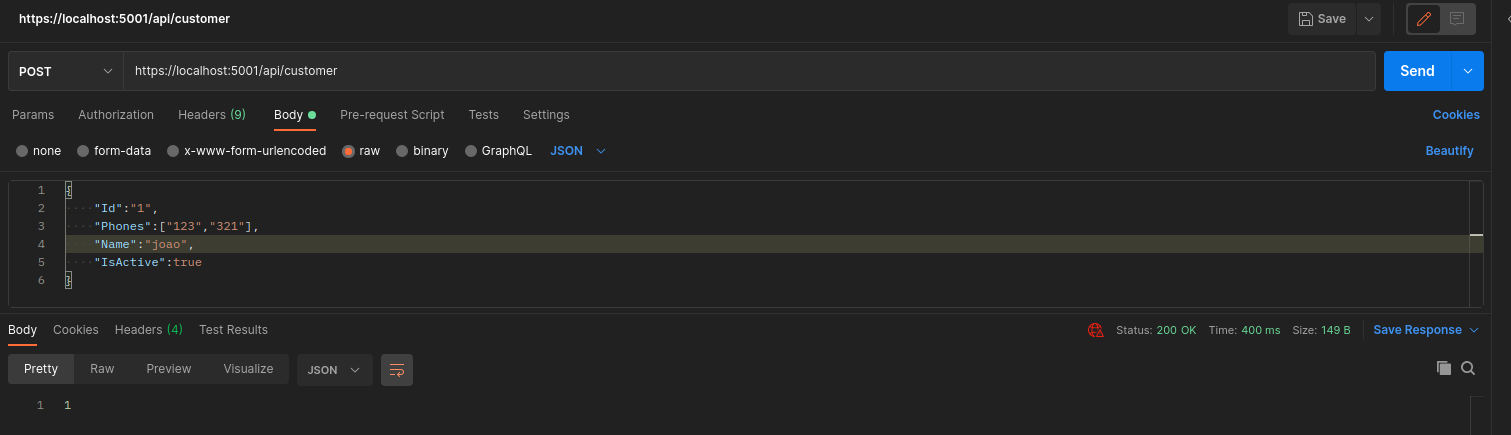Click the red network globe icon
This screenshot has height=435, width=1511.
pos(1095,330)
